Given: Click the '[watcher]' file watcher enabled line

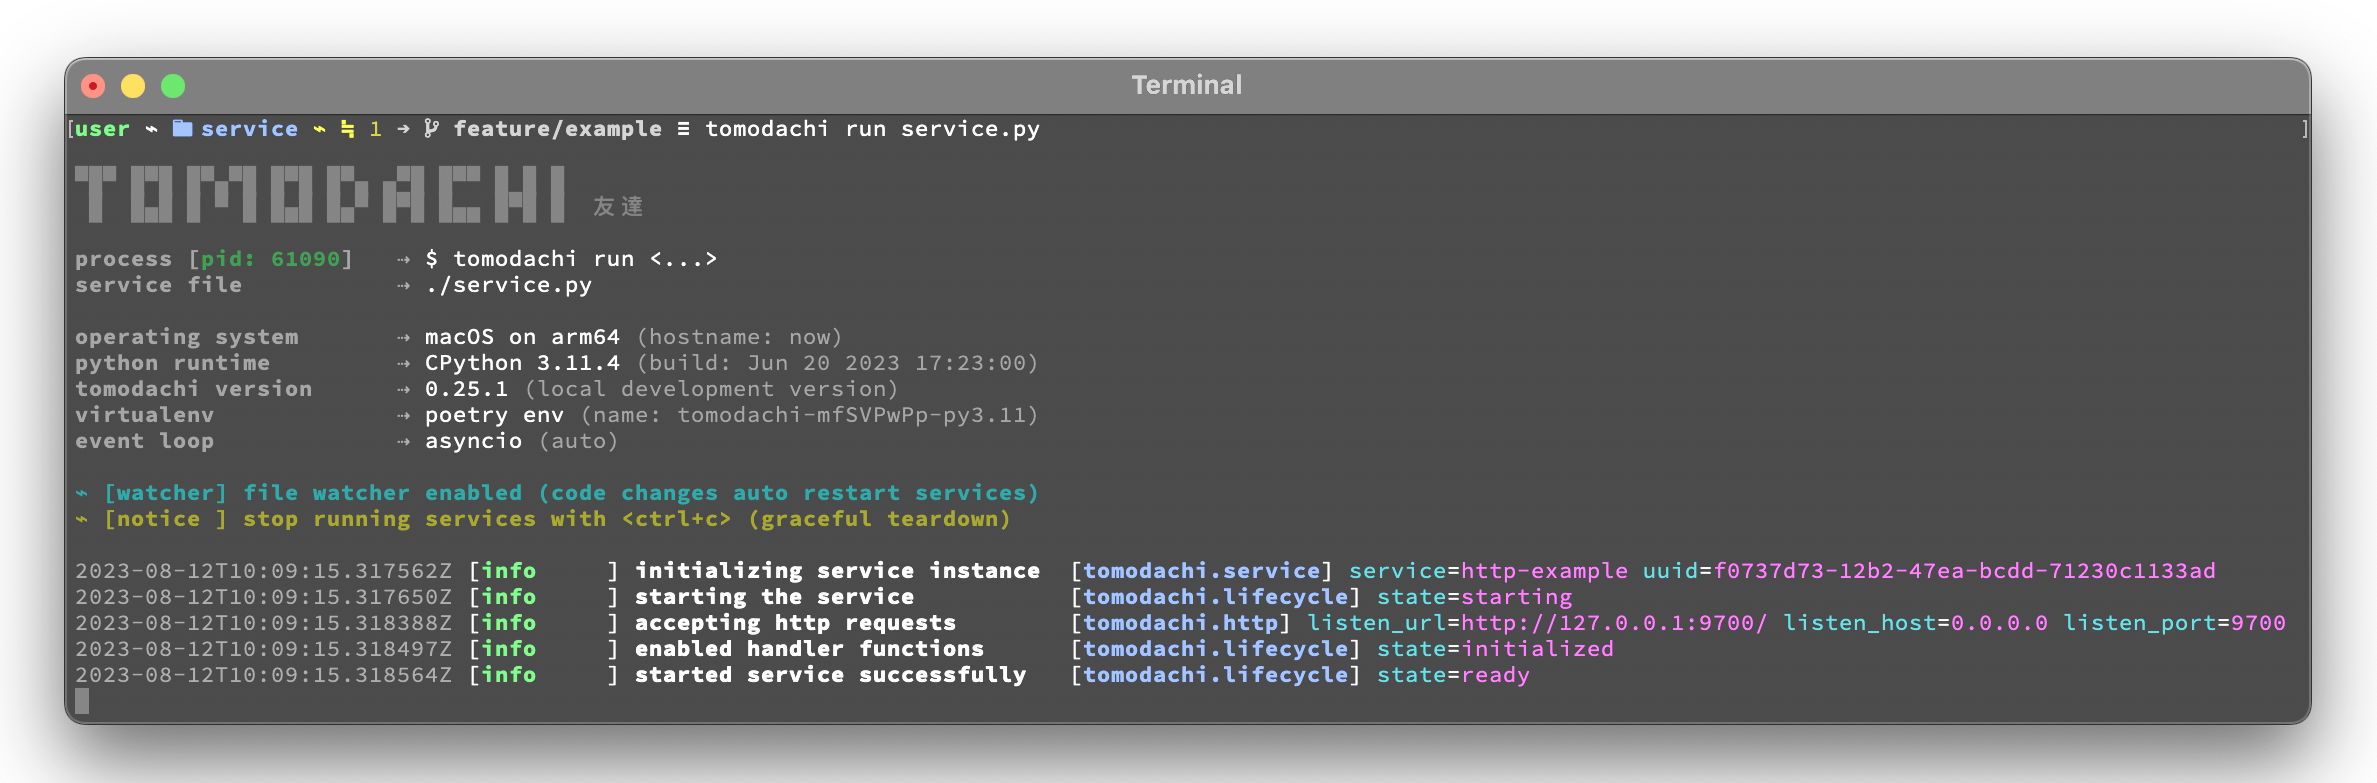Looking at the screenshot, I should pyautogui.click(x=558, y=493).
